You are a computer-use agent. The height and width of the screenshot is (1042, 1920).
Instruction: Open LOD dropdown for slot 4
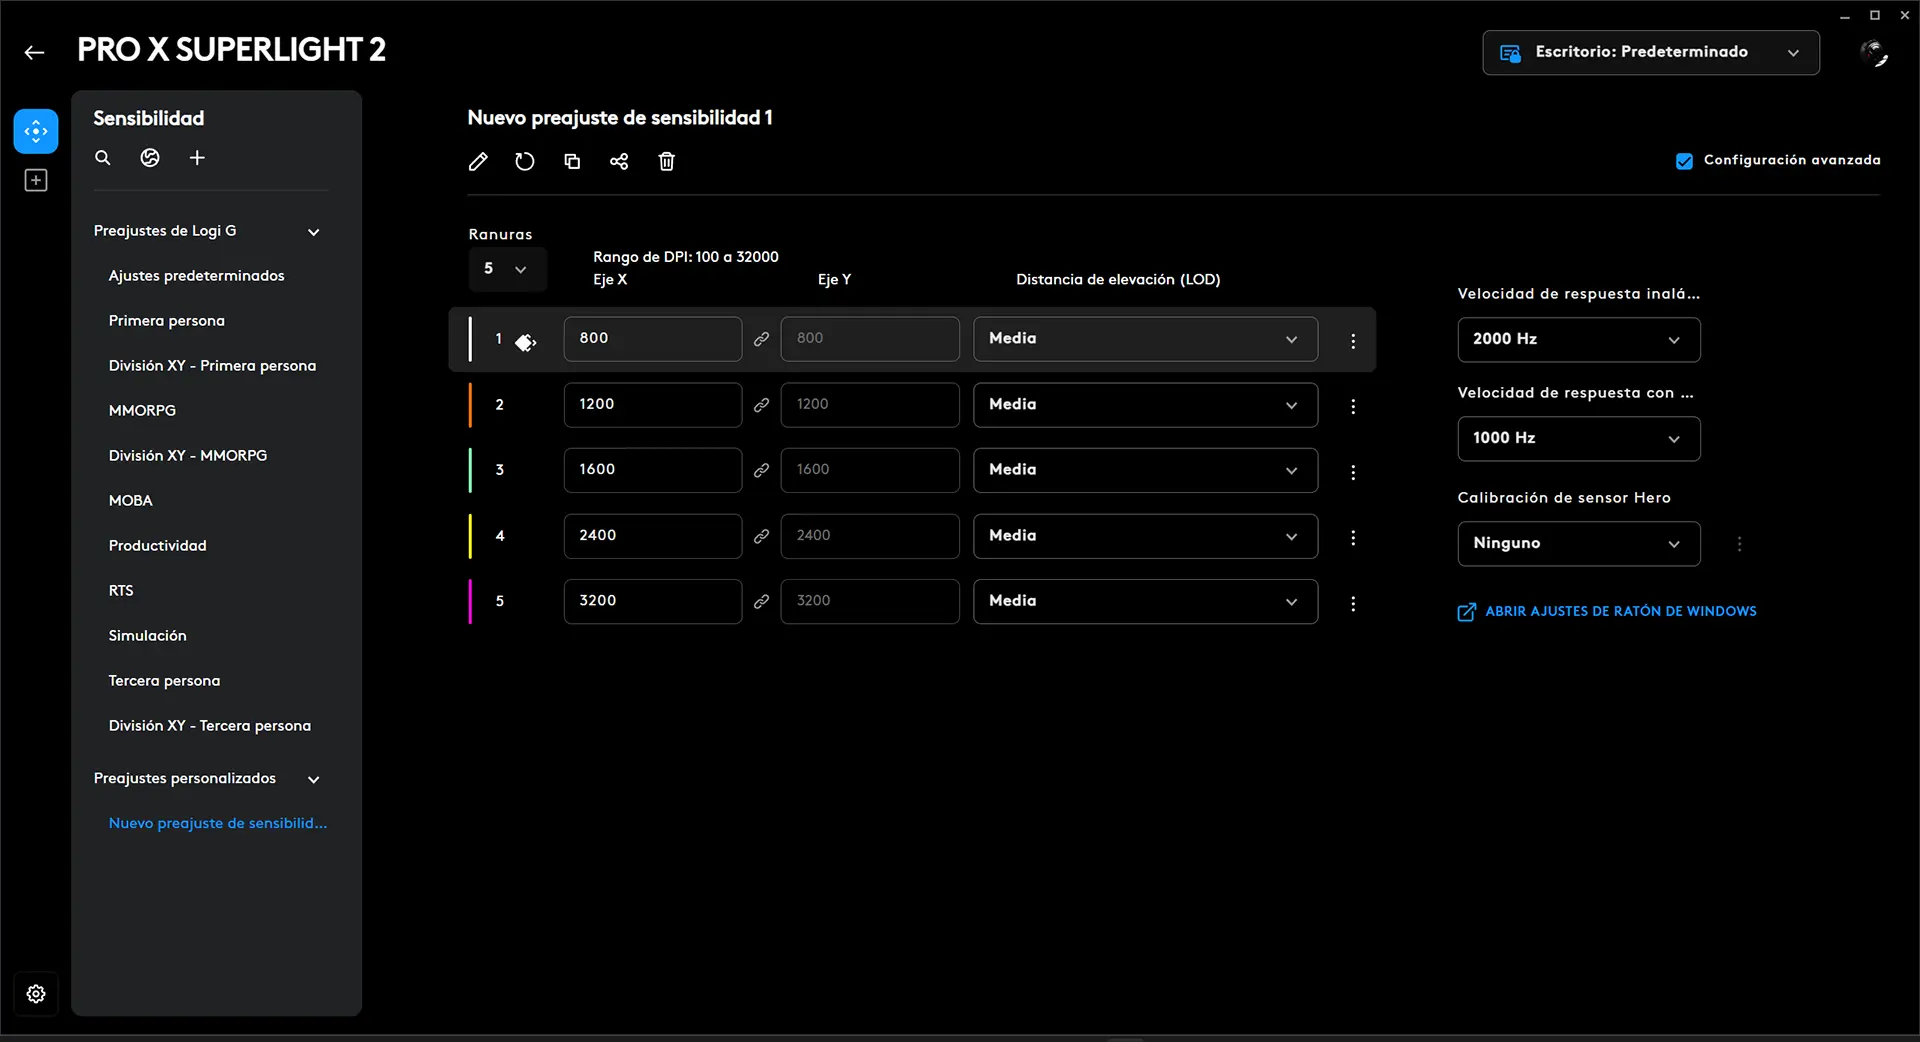(x=1146, y=536)
